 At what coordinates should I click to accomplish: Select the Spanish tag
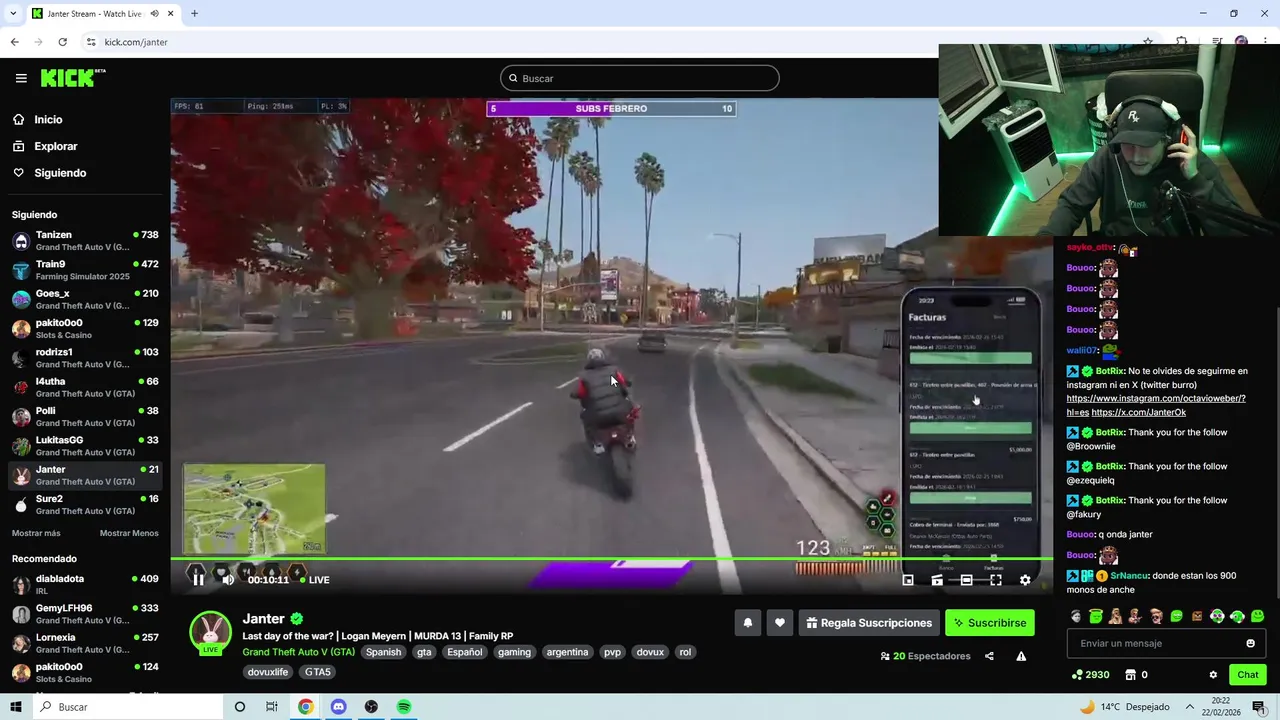pos(383,652)
